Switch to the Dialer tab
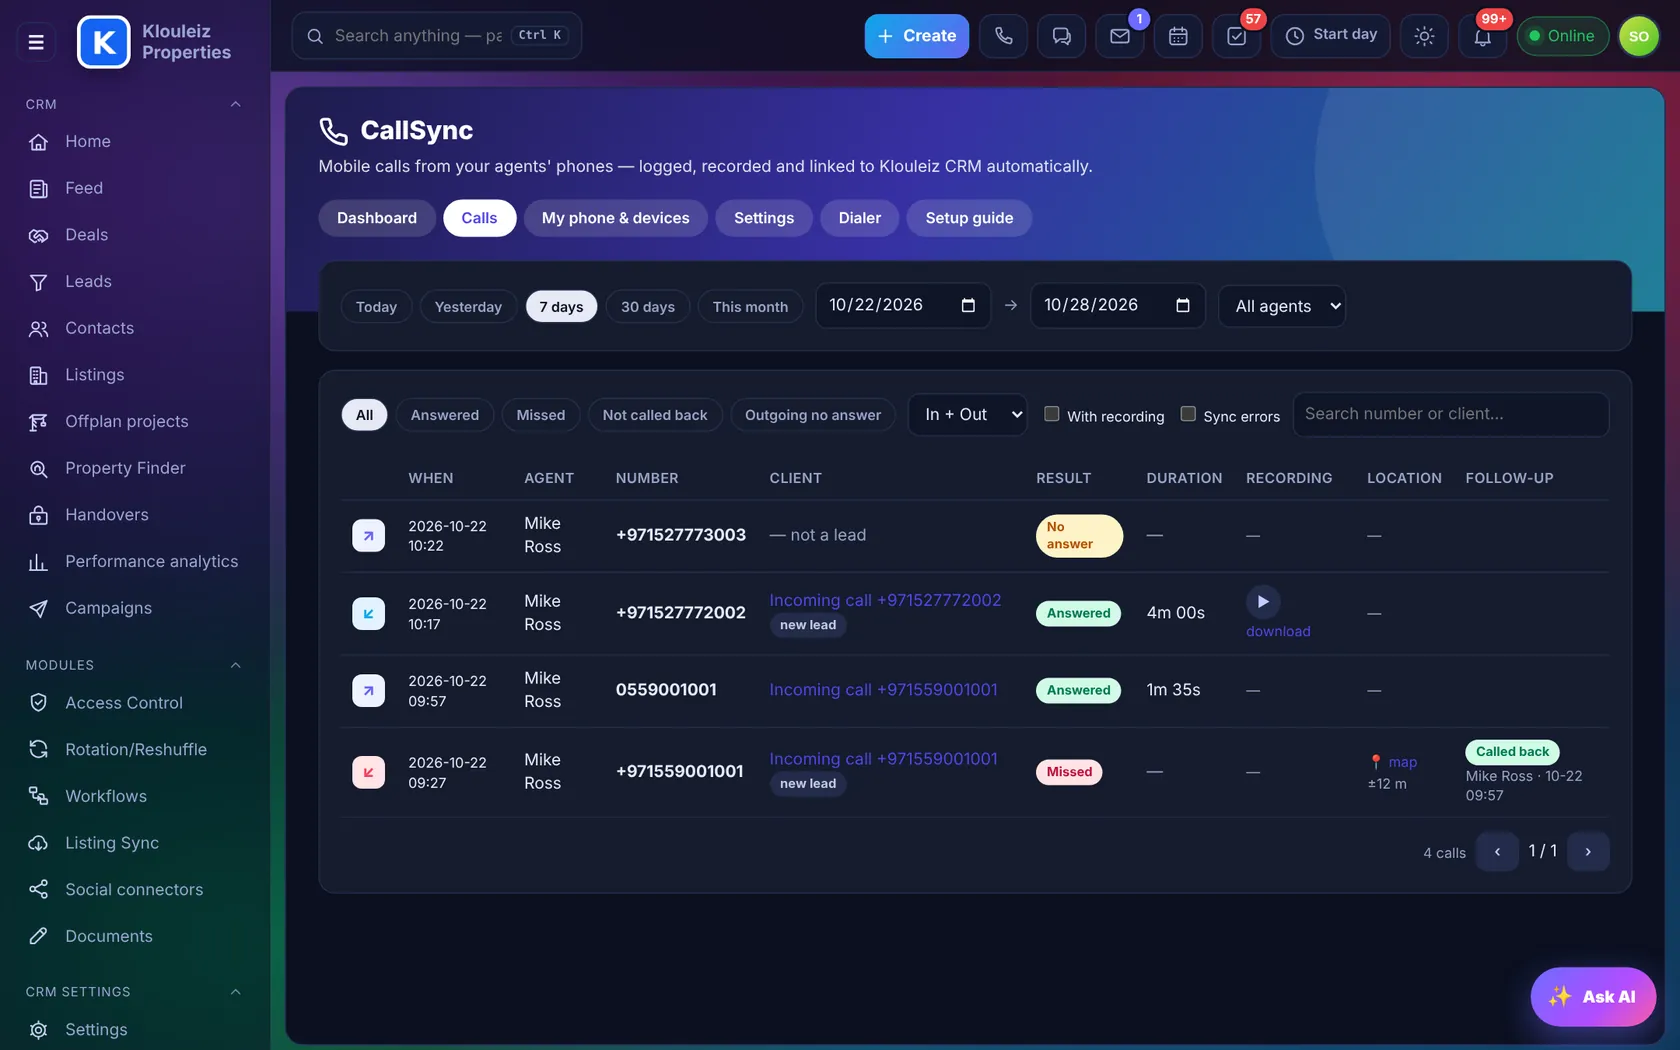The image size is (1680, 1050). [x=860, y=218]
